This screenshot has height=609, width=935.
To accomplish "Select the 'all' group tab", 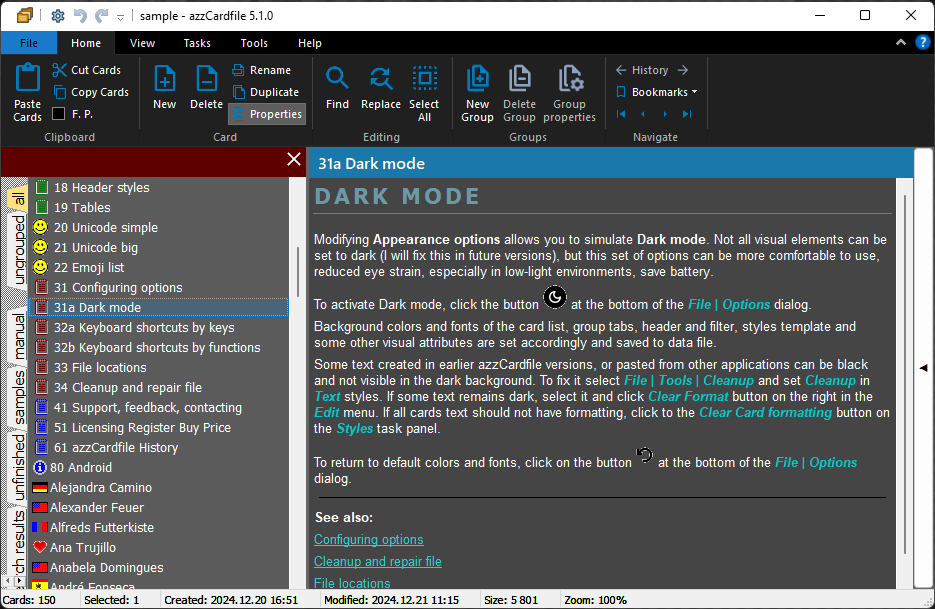I will [x=18, y=199].
